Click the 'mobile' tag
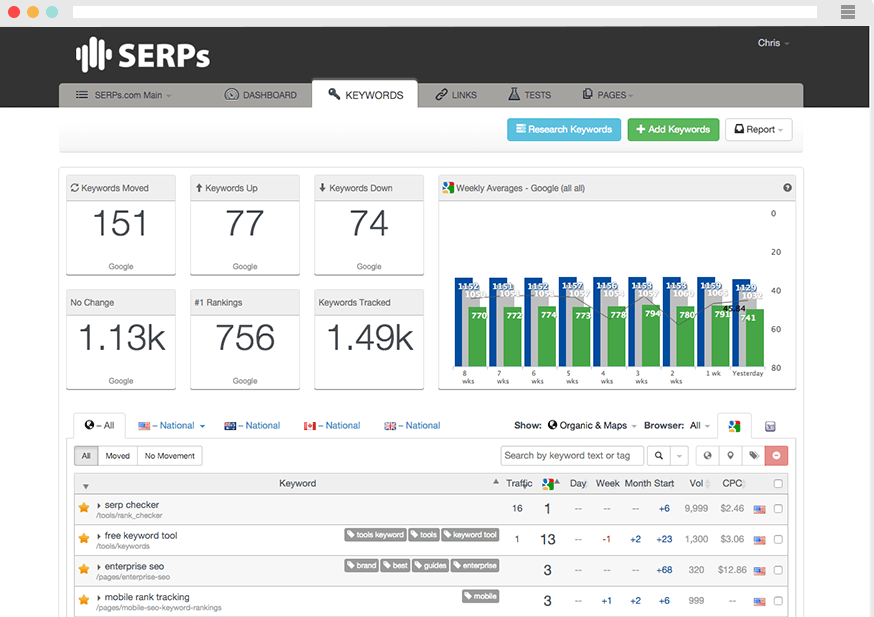 480,596
